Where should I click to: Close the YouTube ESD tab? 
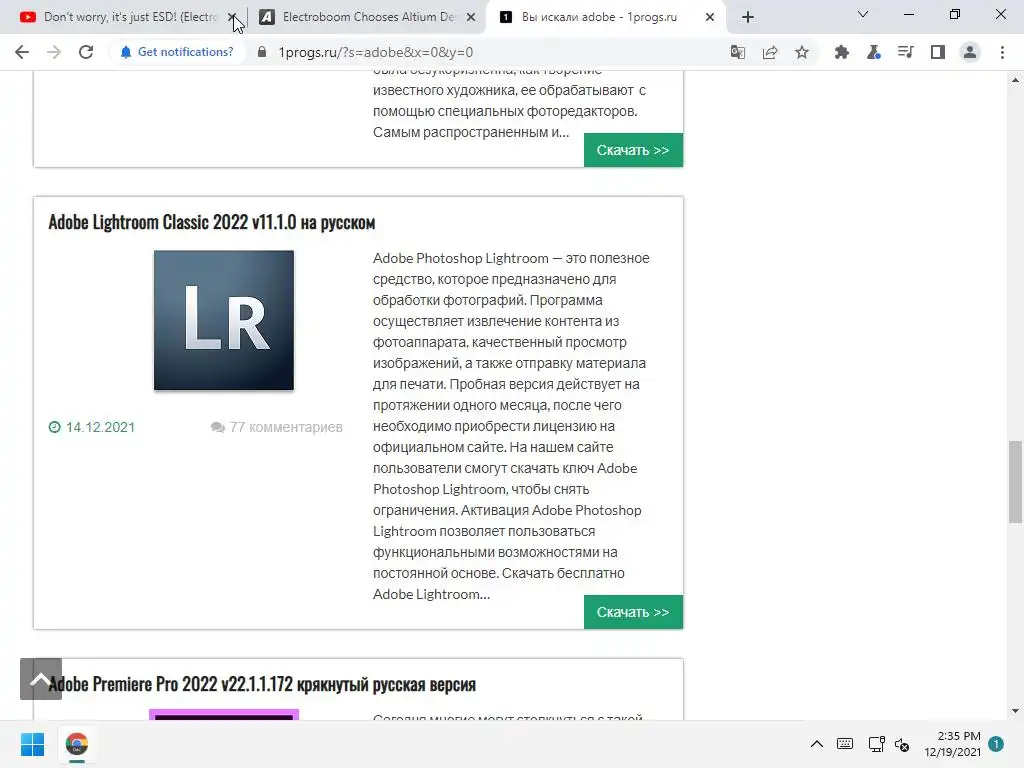(232, 17)
